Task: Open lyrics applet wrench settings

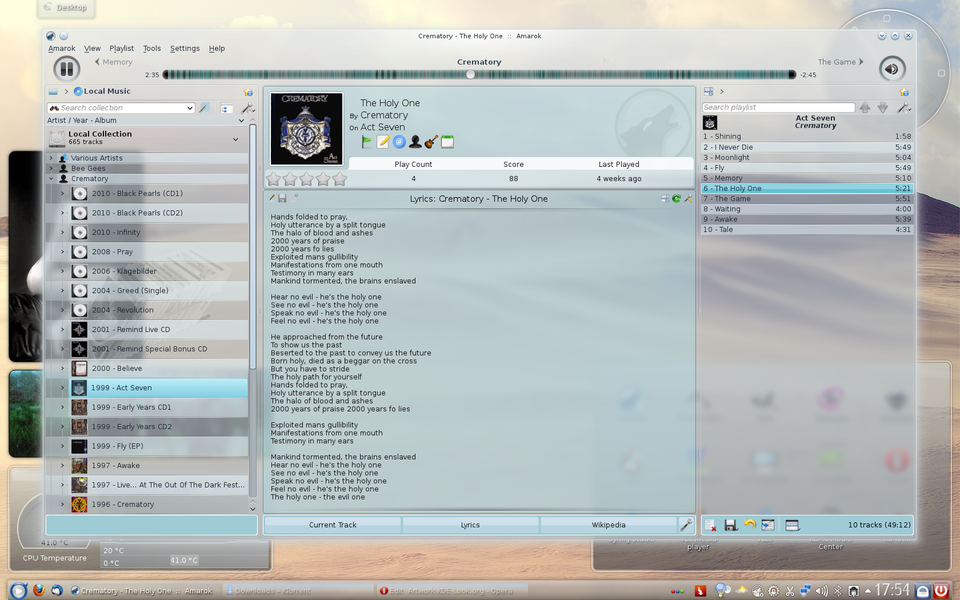Action: (x=688, y=198)
